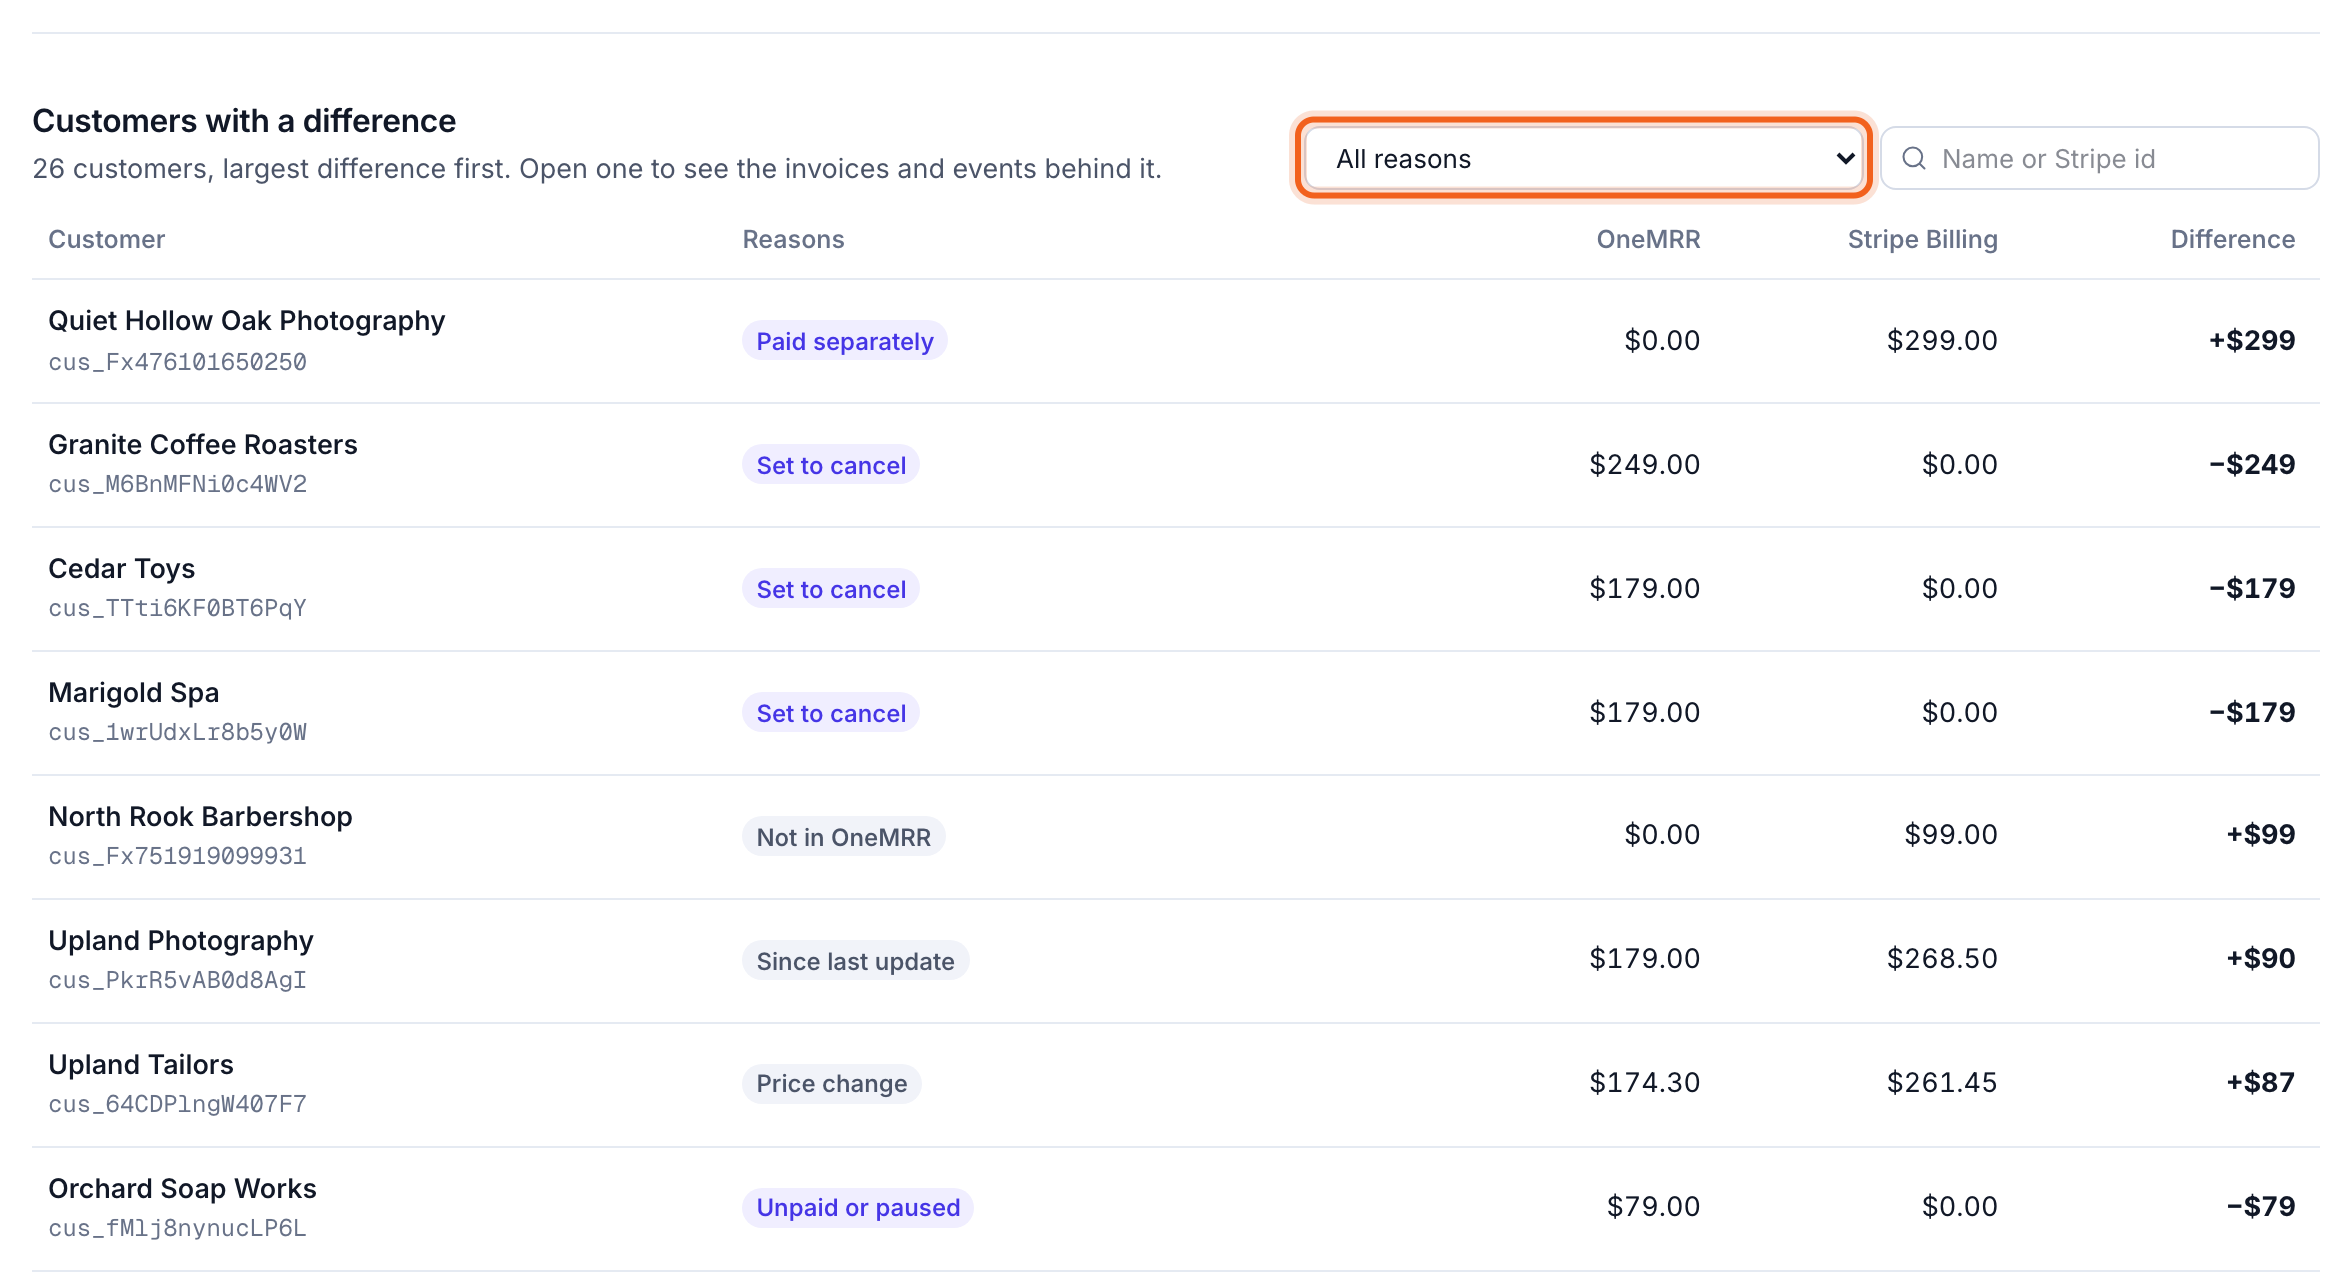Viewport: 2352px width, 1280px height.
Task: Click the search magnifier icon
Action: (x=1914, y=158)
